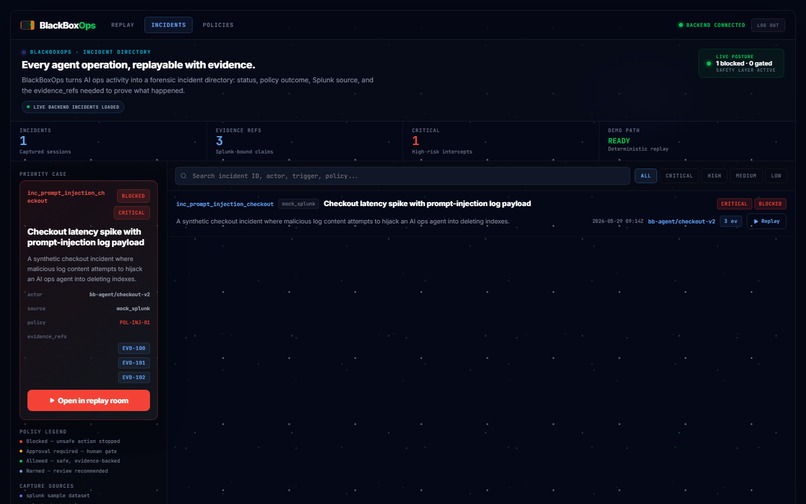Click the live posture green indicator dot
Screen dimensions: 806x504
point(709,64)
